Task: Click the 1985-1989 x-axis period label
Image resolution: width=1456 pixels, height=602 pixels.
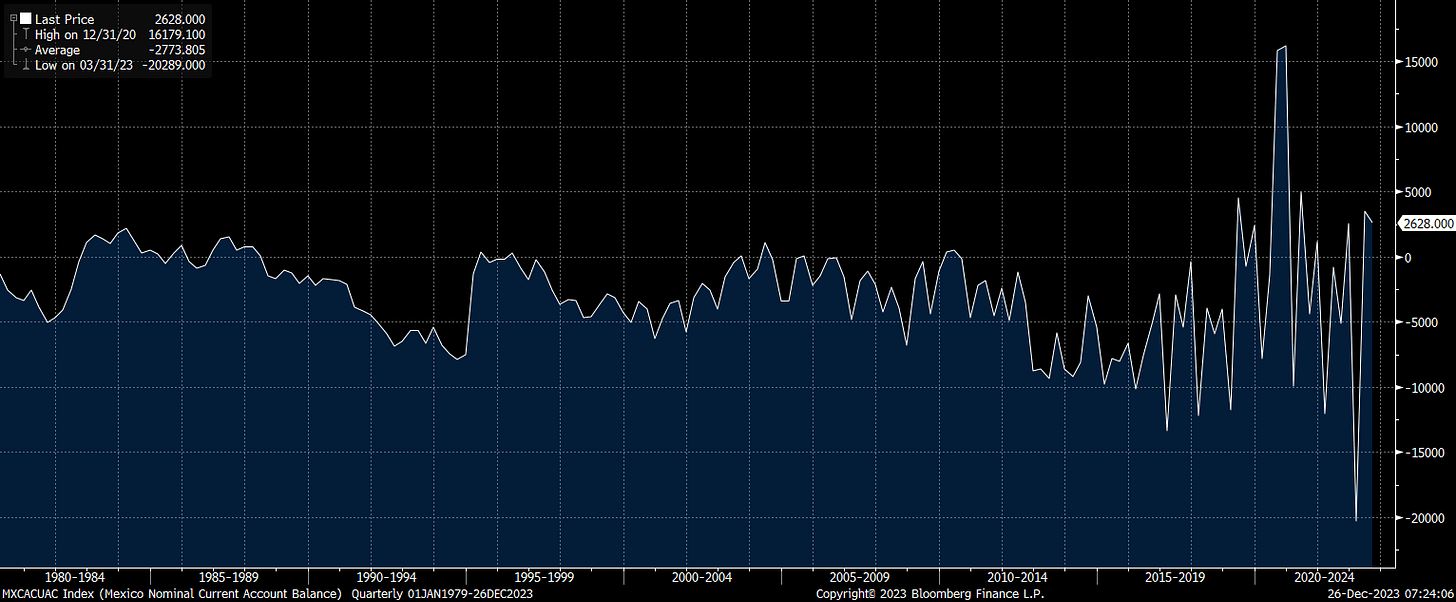Action: pyautogui.click(x=230, y=577)
